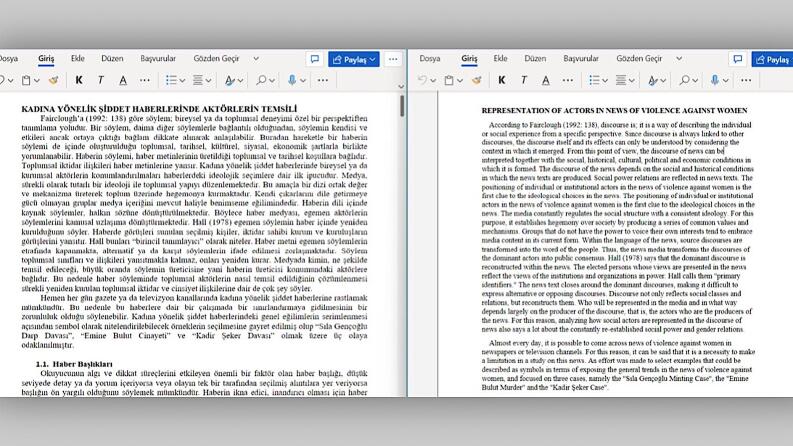Select Başvurular tab in left window
The height and width of the screenshot is (446, 793).
tap(158, 58)
